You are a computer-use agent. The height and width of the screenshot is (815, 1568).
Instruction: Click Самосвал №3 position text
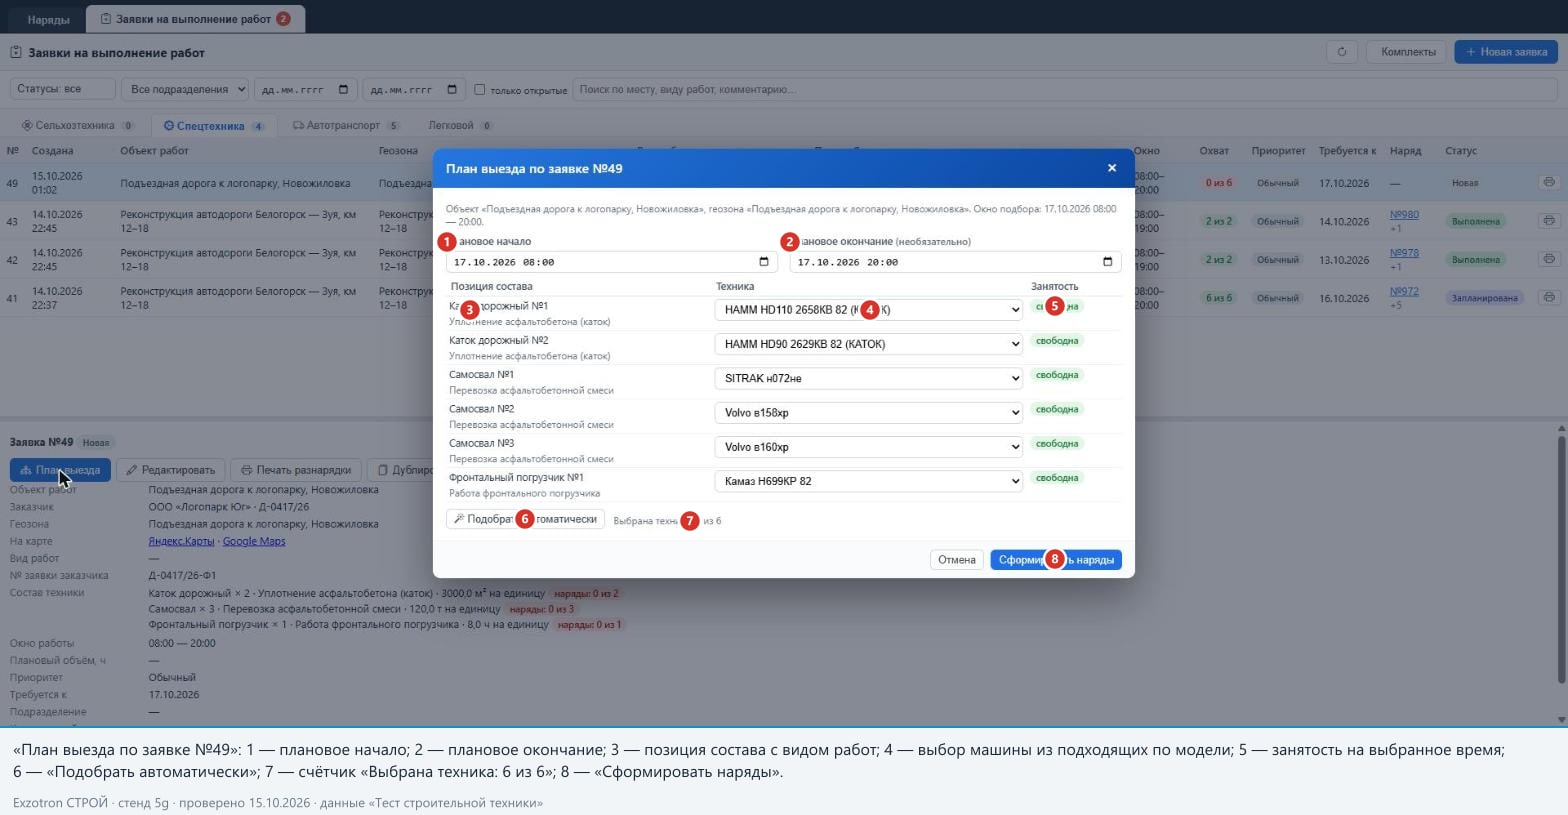click(482, 443)
